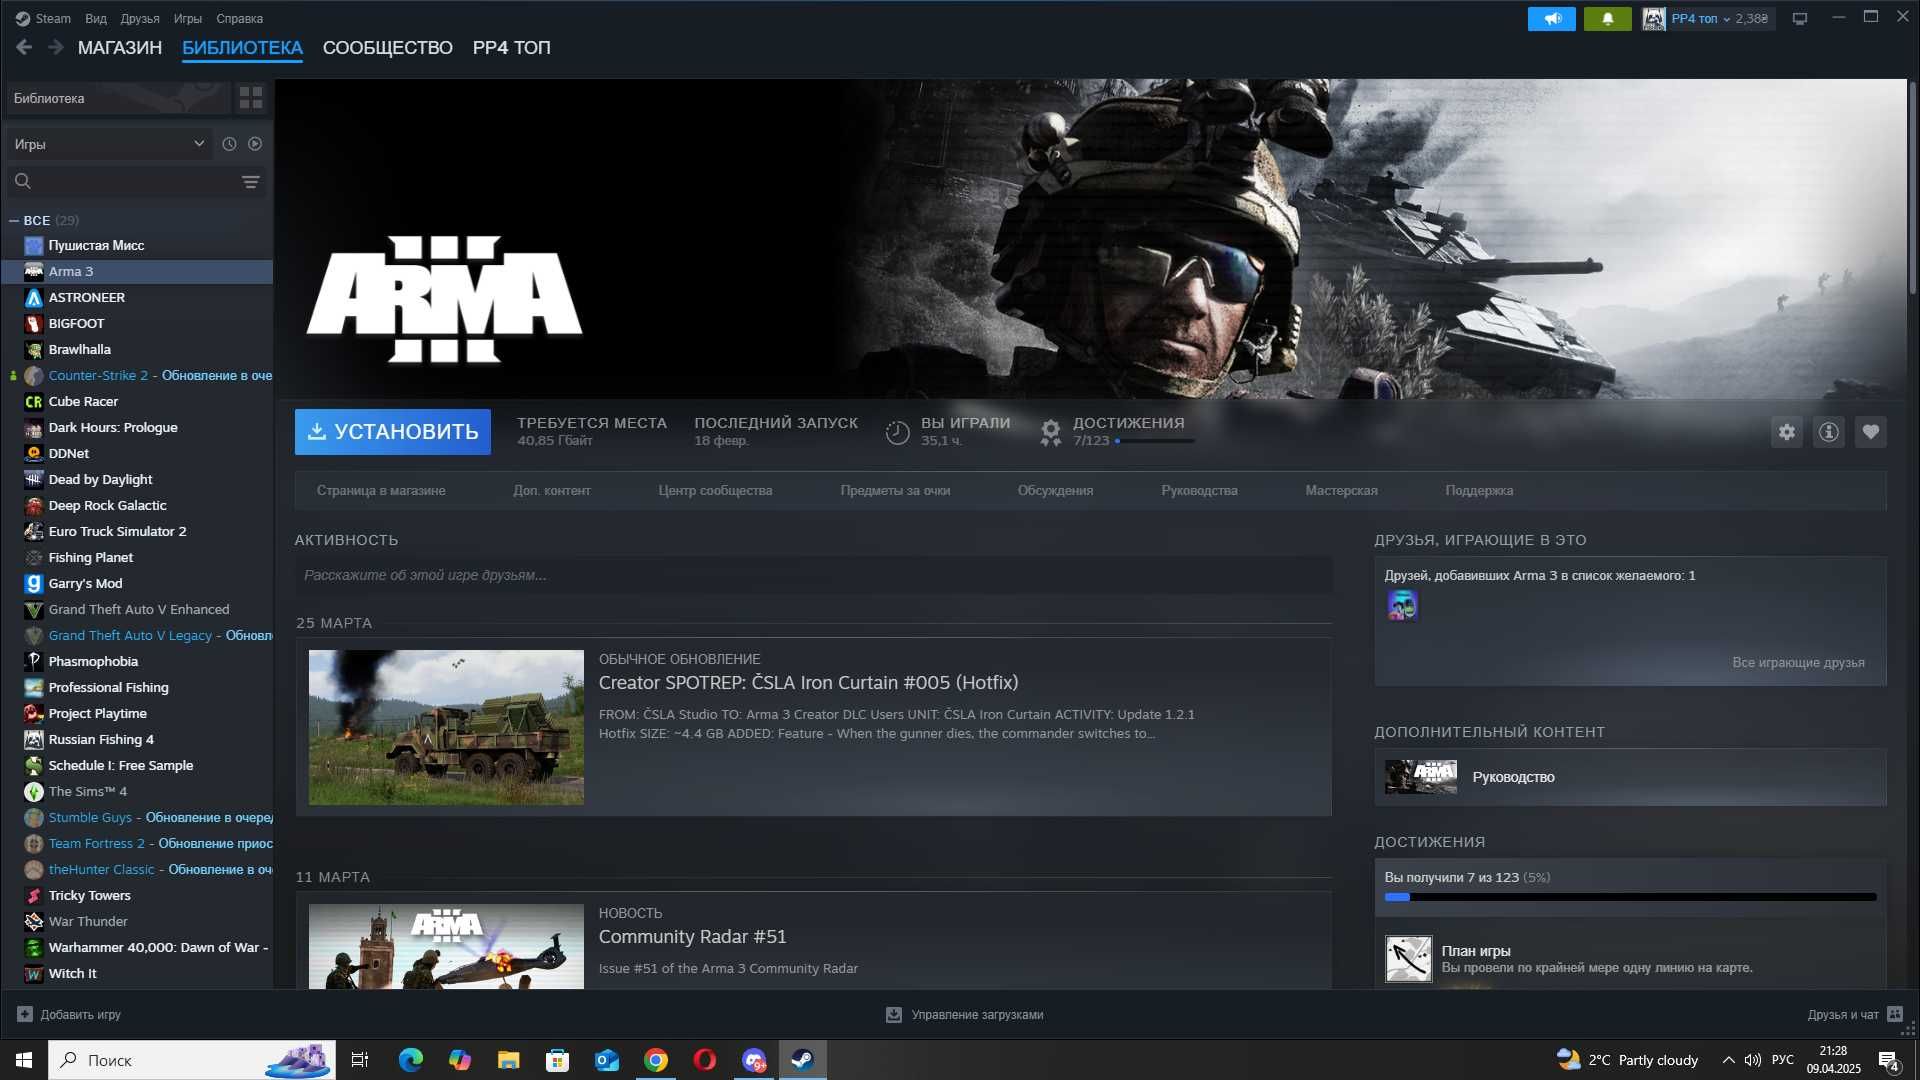
Task: Select War Thunder in the list
Action: (137, 921)
